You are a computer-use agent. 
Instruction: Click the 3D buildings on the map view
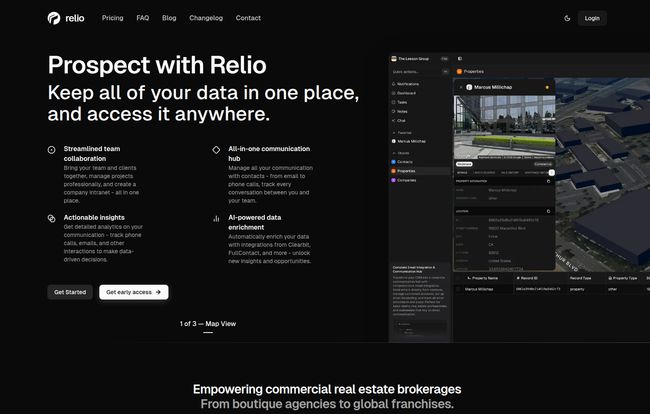click(603, 174)
